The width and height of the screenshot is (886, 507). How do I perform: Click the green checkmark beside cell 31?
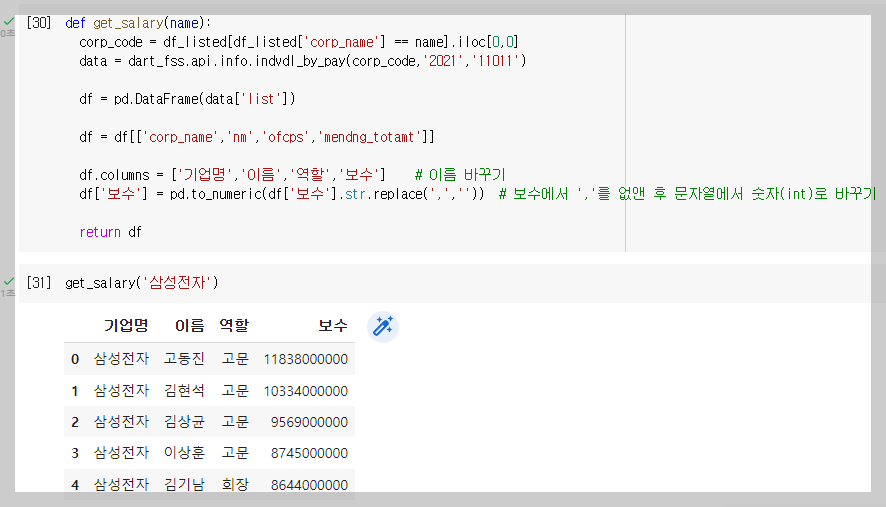pos(9,281)
